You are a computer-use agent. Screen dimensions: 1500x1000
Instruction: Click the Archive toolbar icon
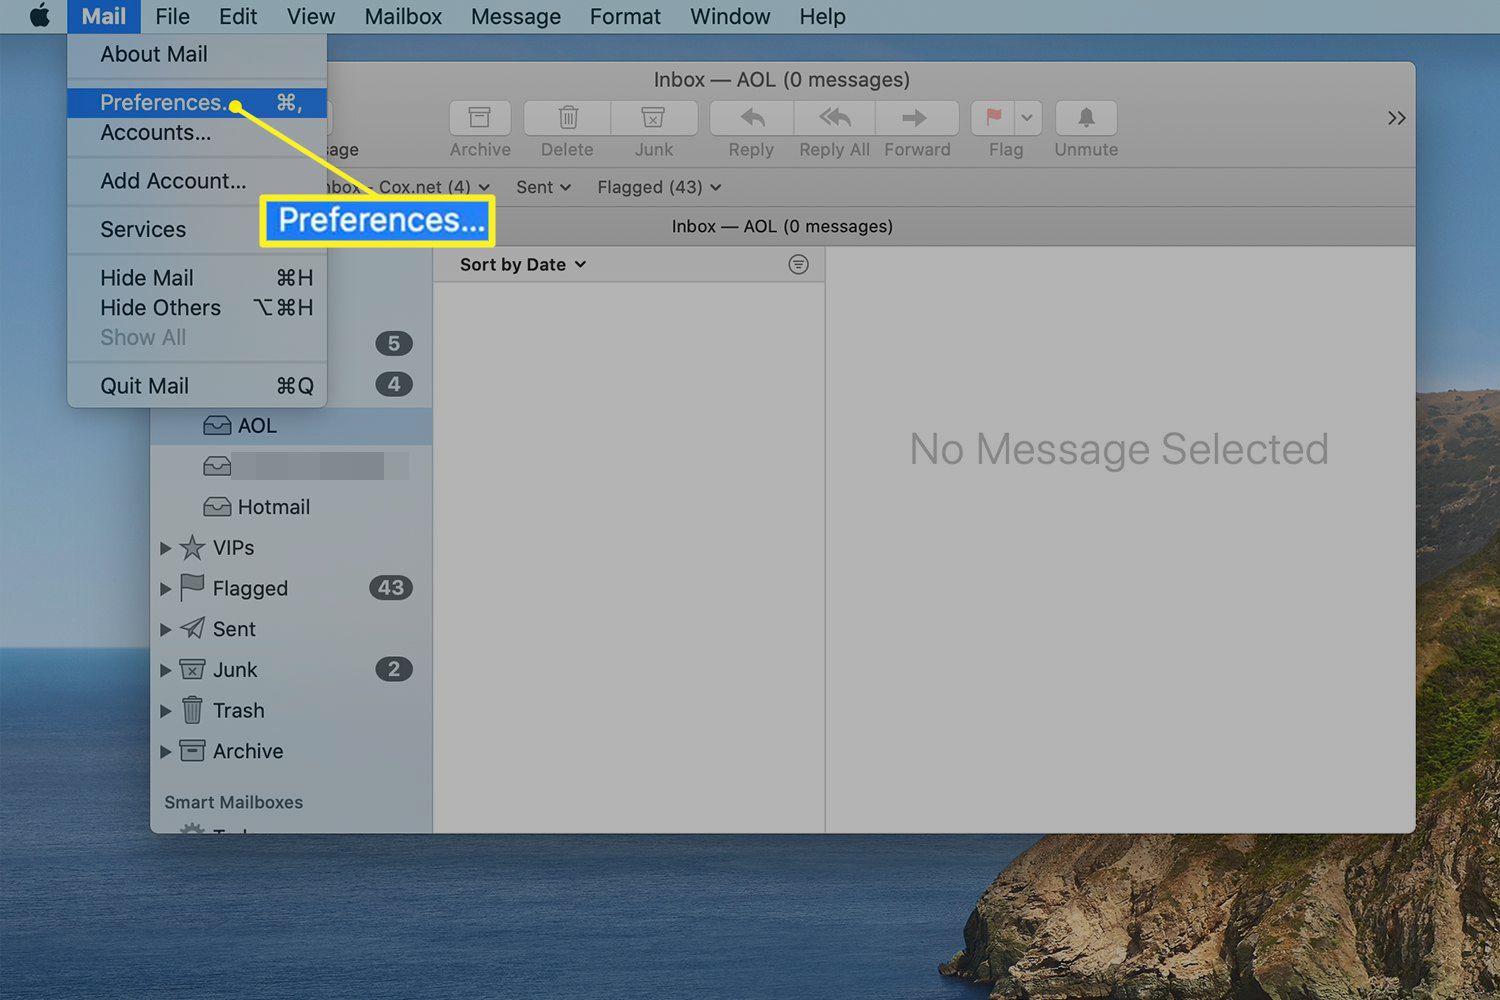click(x=480, y=118)
